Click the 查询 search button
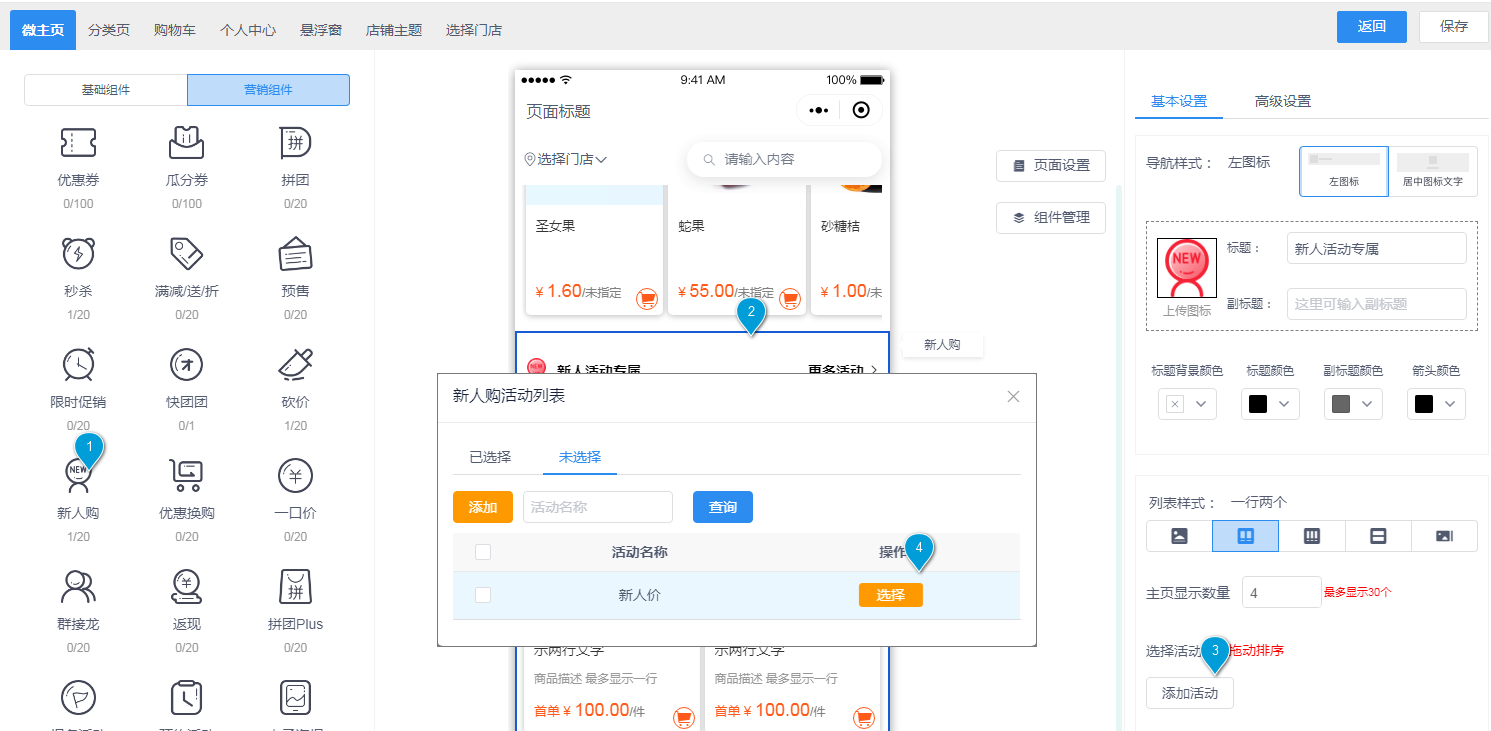This screenshot has width=1491, height=731. pos(723,507)
